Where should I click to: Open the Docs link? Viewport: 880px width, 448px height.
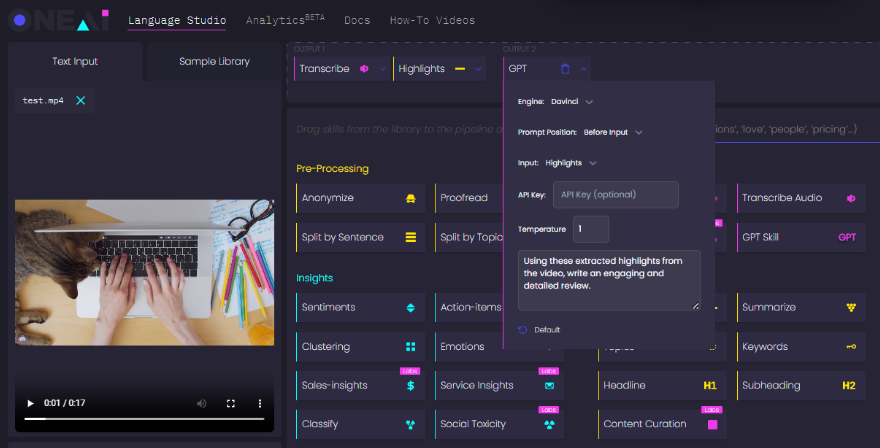click(x=357, y=20)
